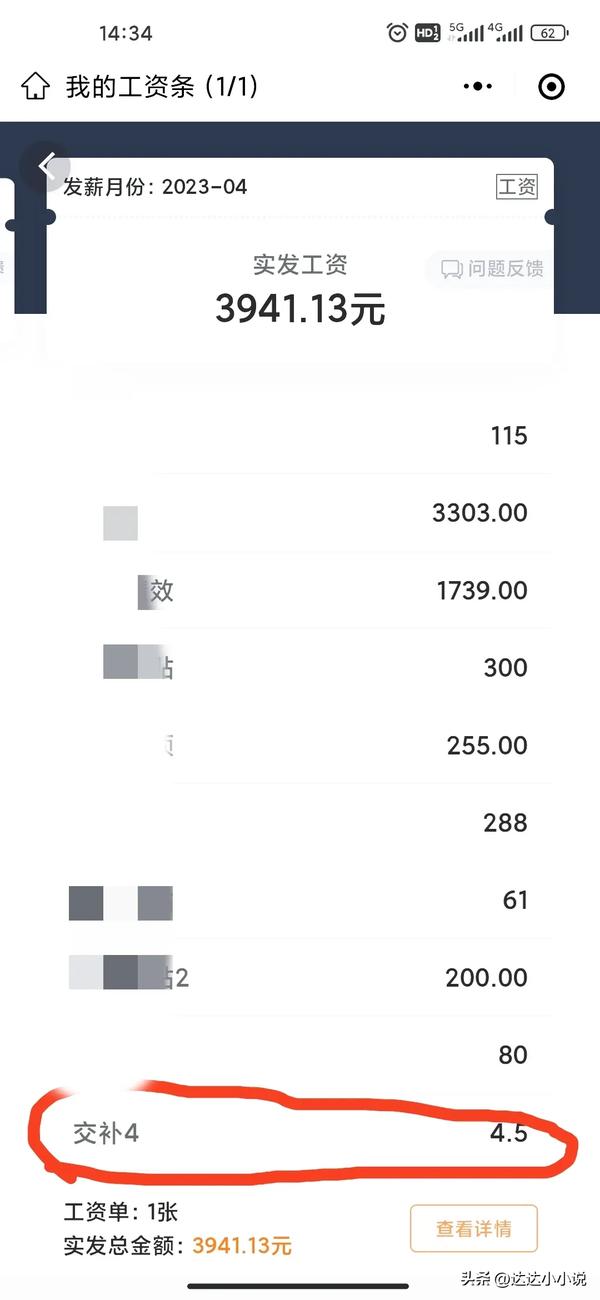Tap the 我的工资条 (1/1) title

coord(162,87)
